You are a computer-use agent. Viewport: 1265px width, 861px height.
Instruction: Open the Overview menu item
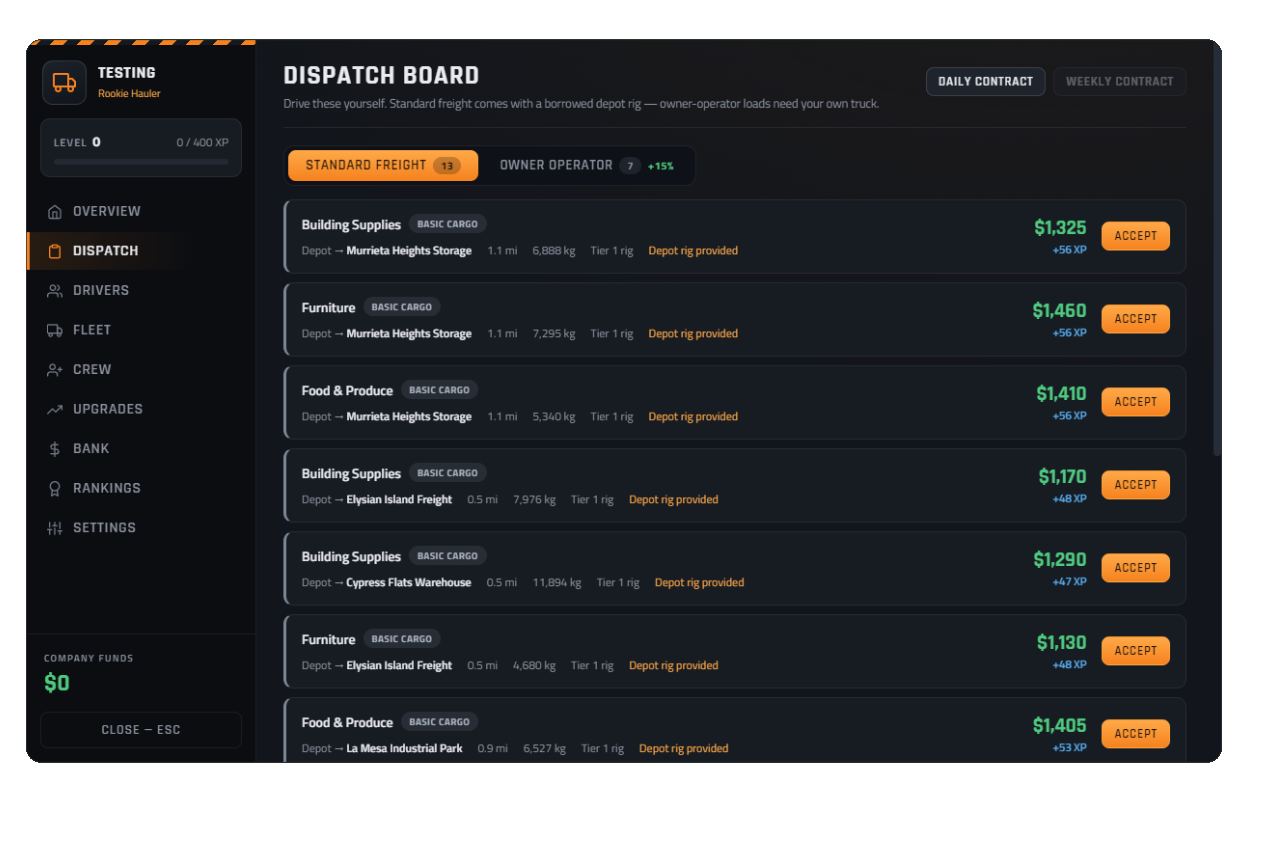pyautogui.click(x=141, y=212)
